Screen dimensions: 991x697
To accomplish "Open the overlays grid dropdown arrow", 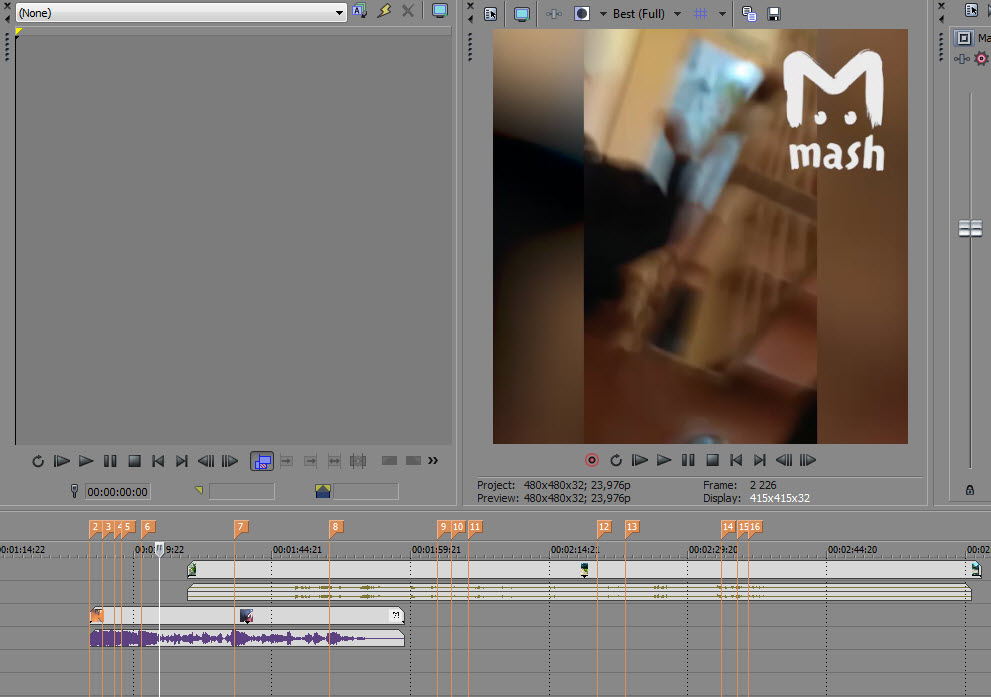I will click(x=722, y=14).
